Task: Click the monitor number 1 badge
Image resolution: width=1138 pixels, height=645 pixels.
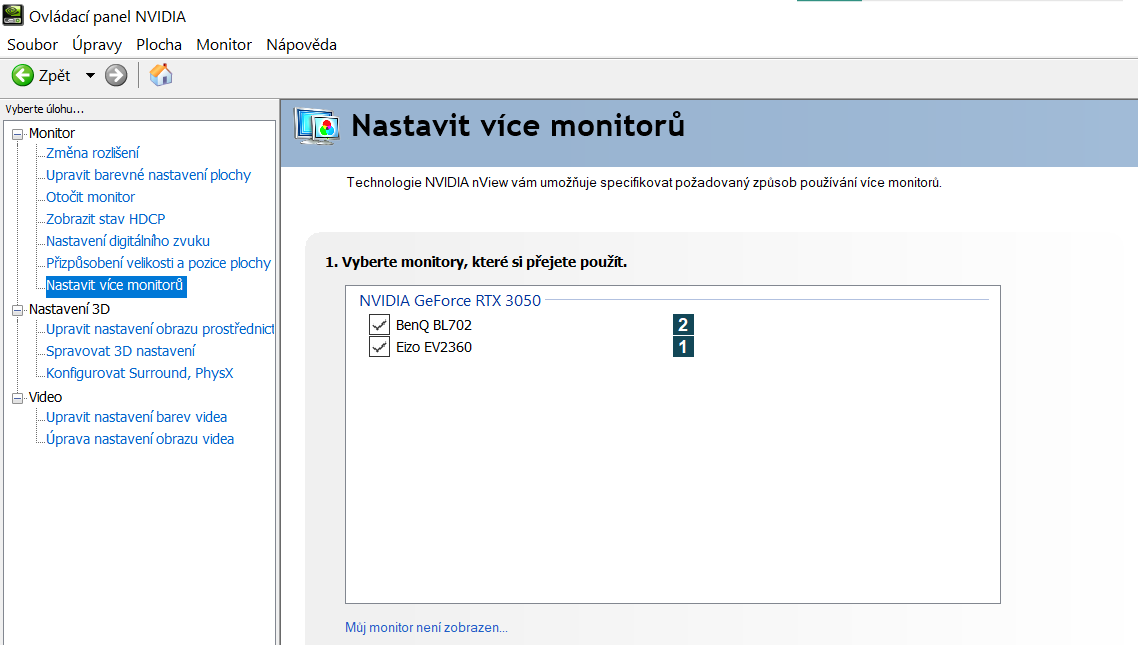Action: [x=683, y=347]
